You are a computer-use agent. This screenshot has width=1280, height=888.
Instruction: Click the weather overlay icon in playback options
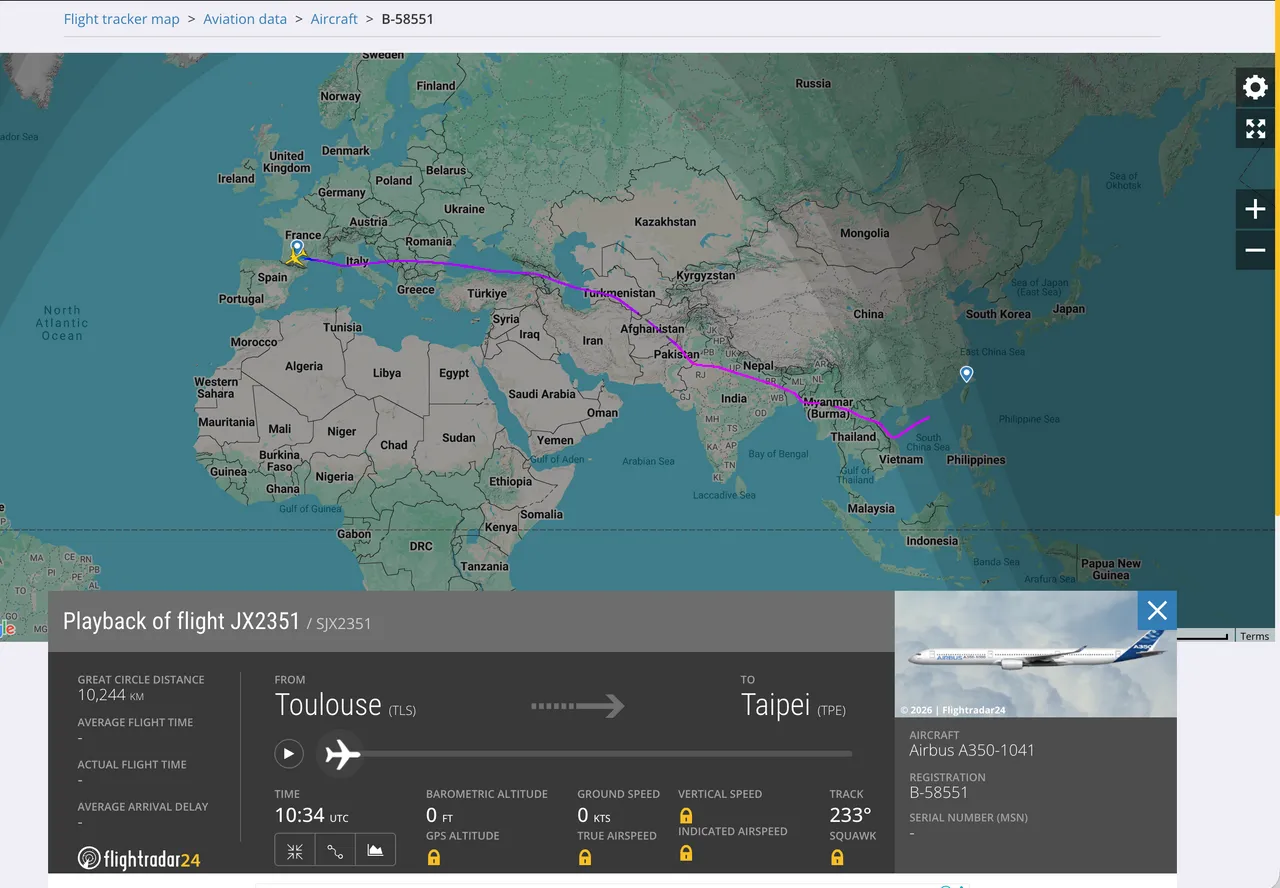pos(294,849)
